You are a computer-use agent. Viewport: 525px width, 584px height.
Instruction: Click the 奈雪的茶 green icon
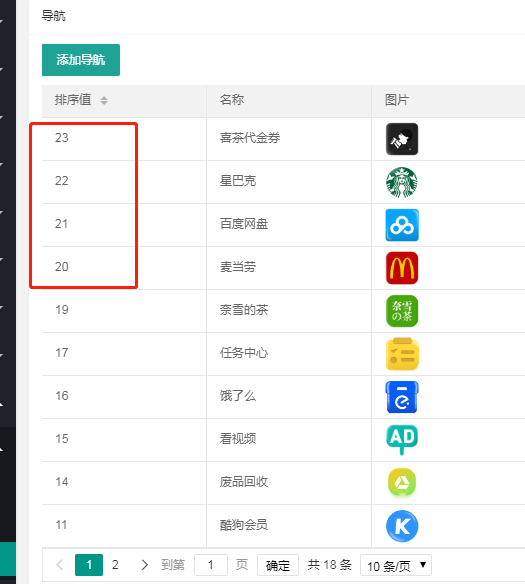(x=402, y=311)
